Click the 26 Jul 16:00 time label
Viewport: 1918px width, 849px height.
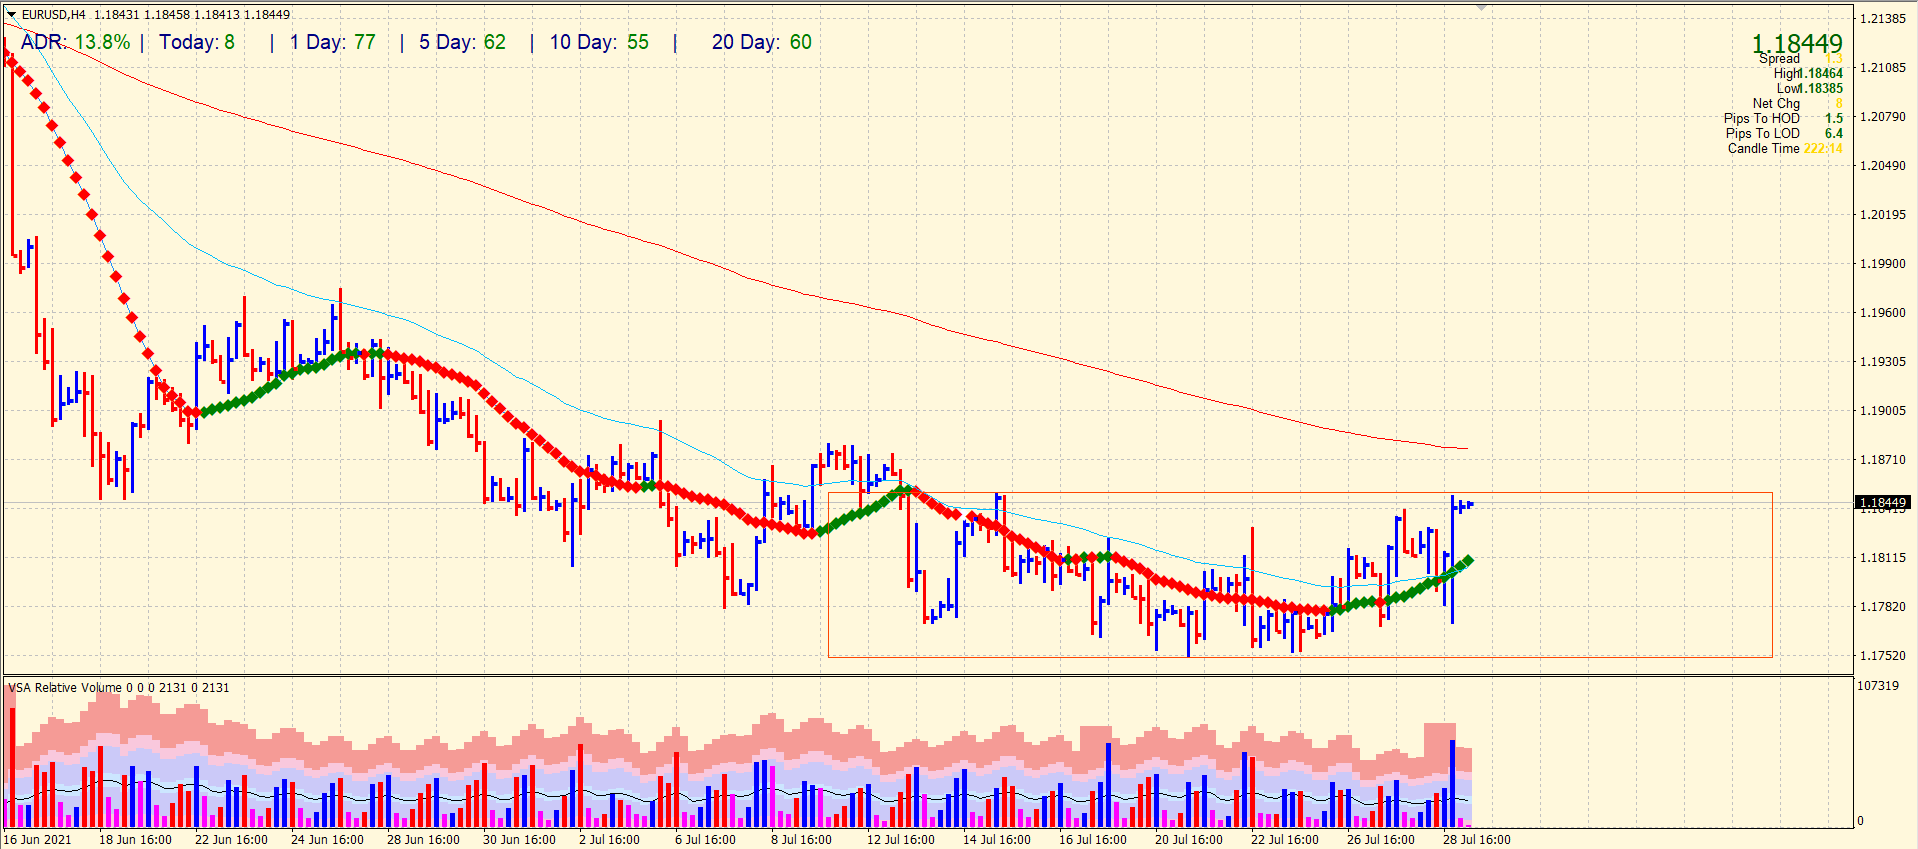pyautogui.click(x=1380, y=840)
